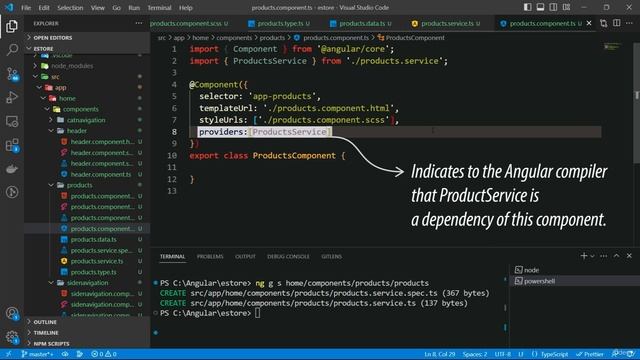Collapse the ESTORE workspace section
The image size is (640, 360).
(43, 49)
